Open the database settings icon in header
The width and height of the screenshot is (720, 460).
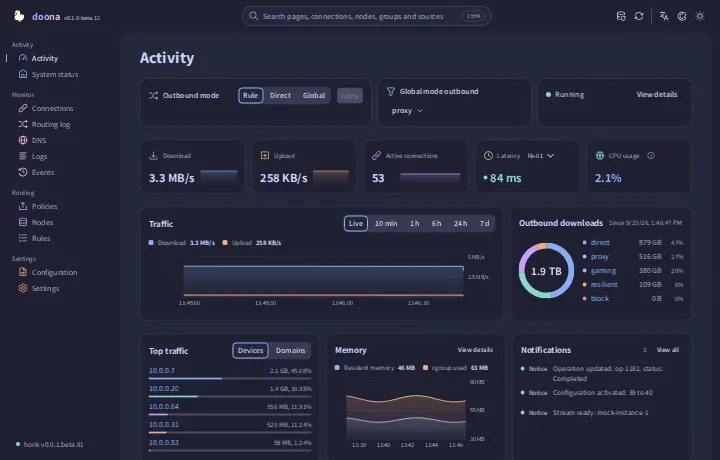point(621,16)
